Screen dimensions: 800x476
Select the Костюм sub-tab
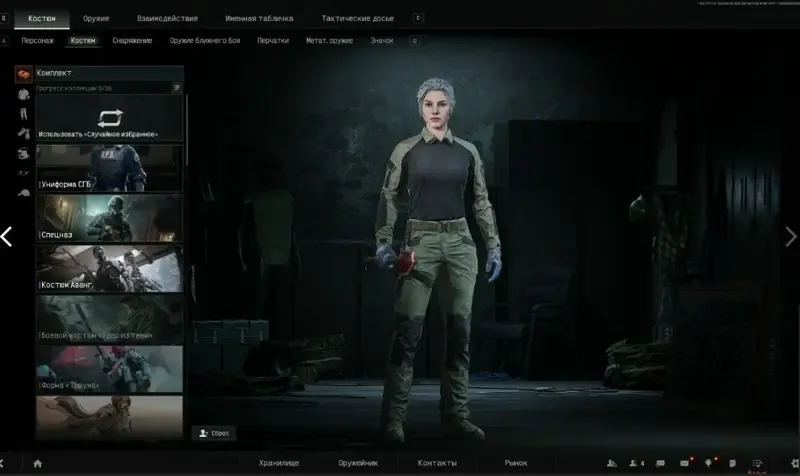click(83, 40)
